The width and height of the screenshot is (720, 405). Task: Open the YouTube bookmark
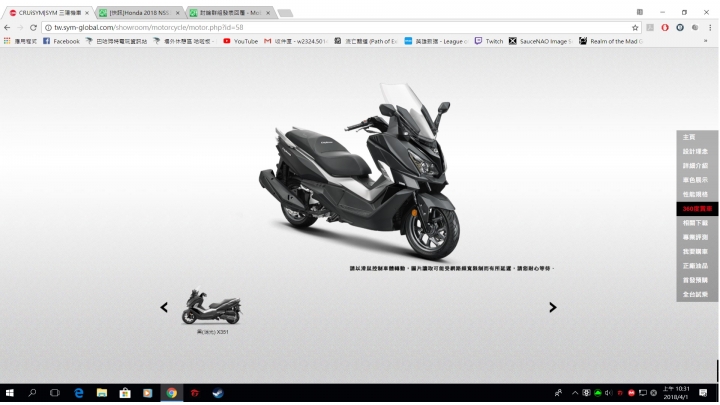tap(240, 41)
